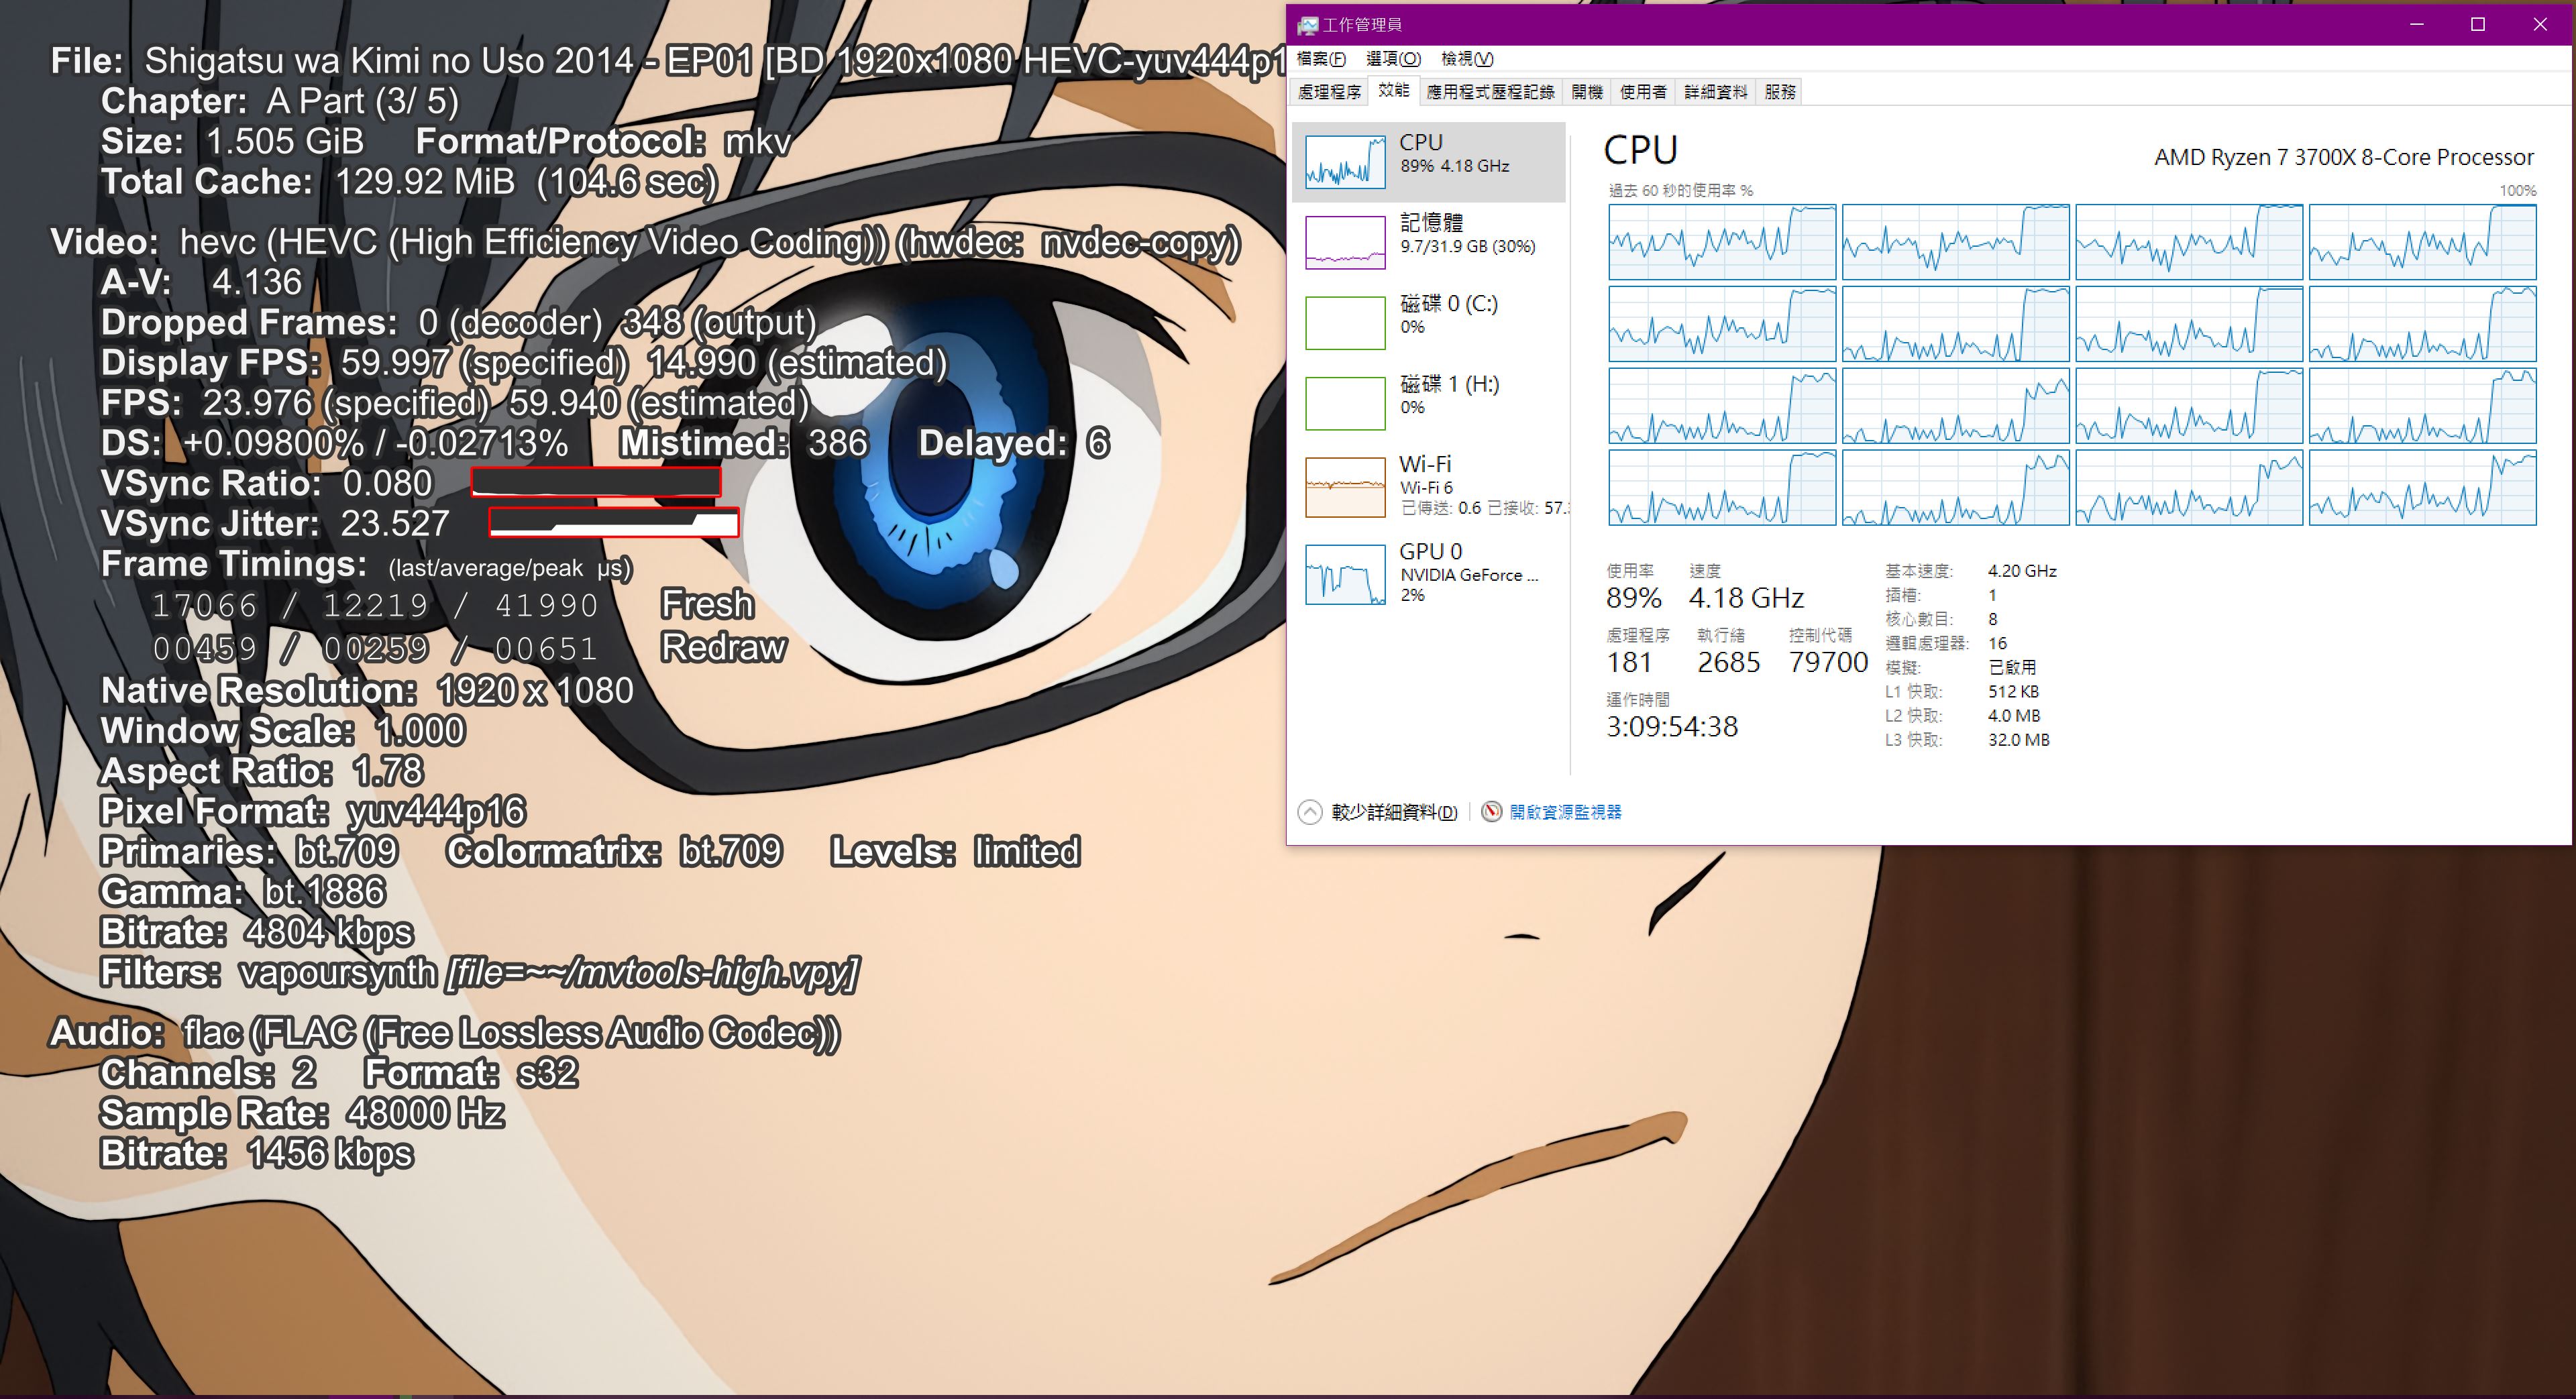Click the mpv Total Cache 129.92 MiB line
The image size is (2576, 1399).
pos(409,181)
